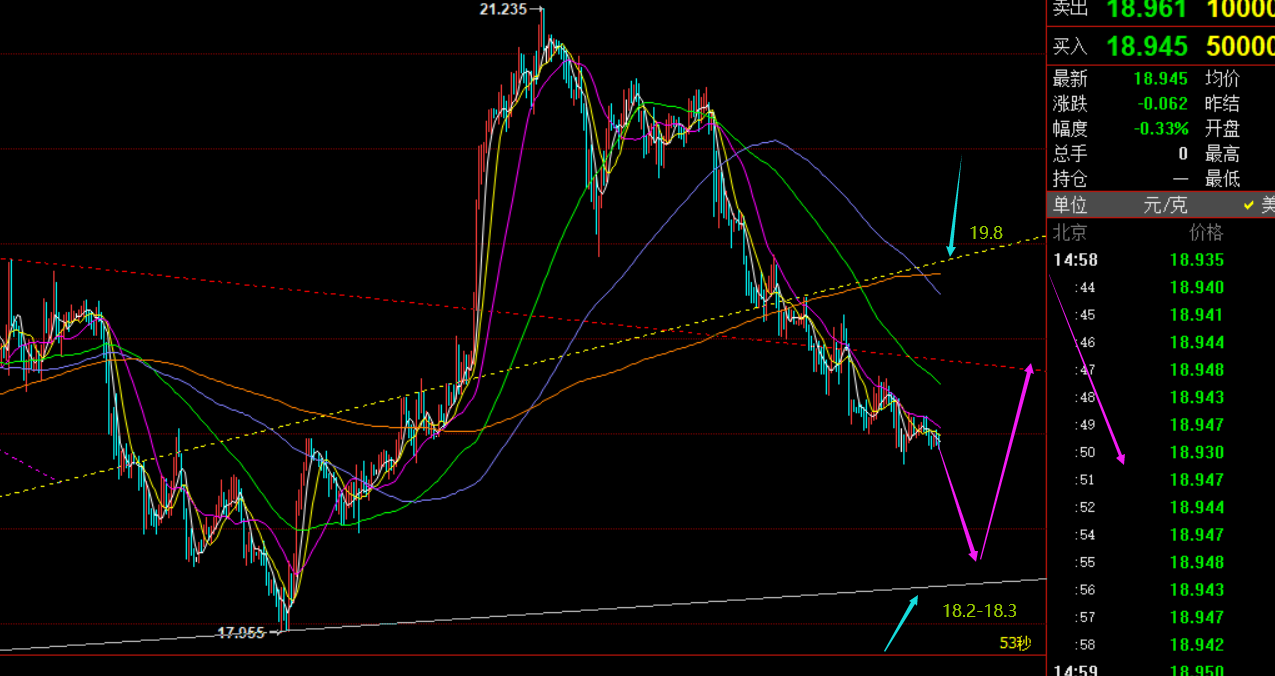Image resolution: width=1275 pixels, height=676 pixels.
Task: Select the 涨跌 change value -0.062
Action: point(1161,104)
